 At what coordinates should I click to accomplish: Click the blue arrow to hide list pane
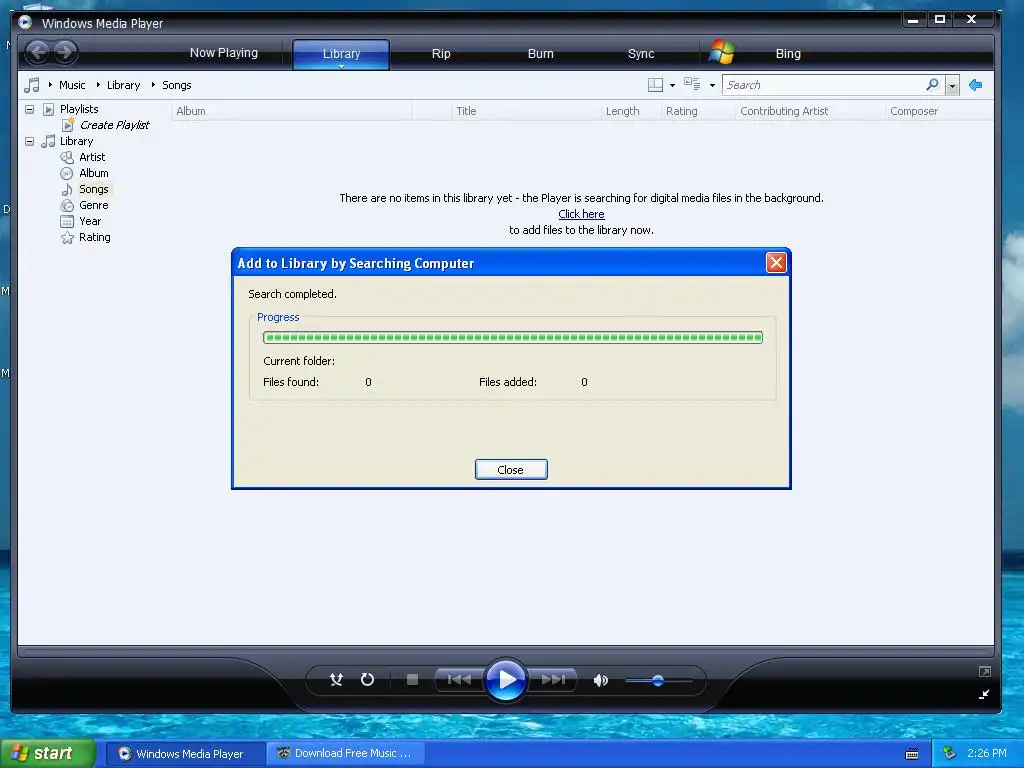(976, 85)
